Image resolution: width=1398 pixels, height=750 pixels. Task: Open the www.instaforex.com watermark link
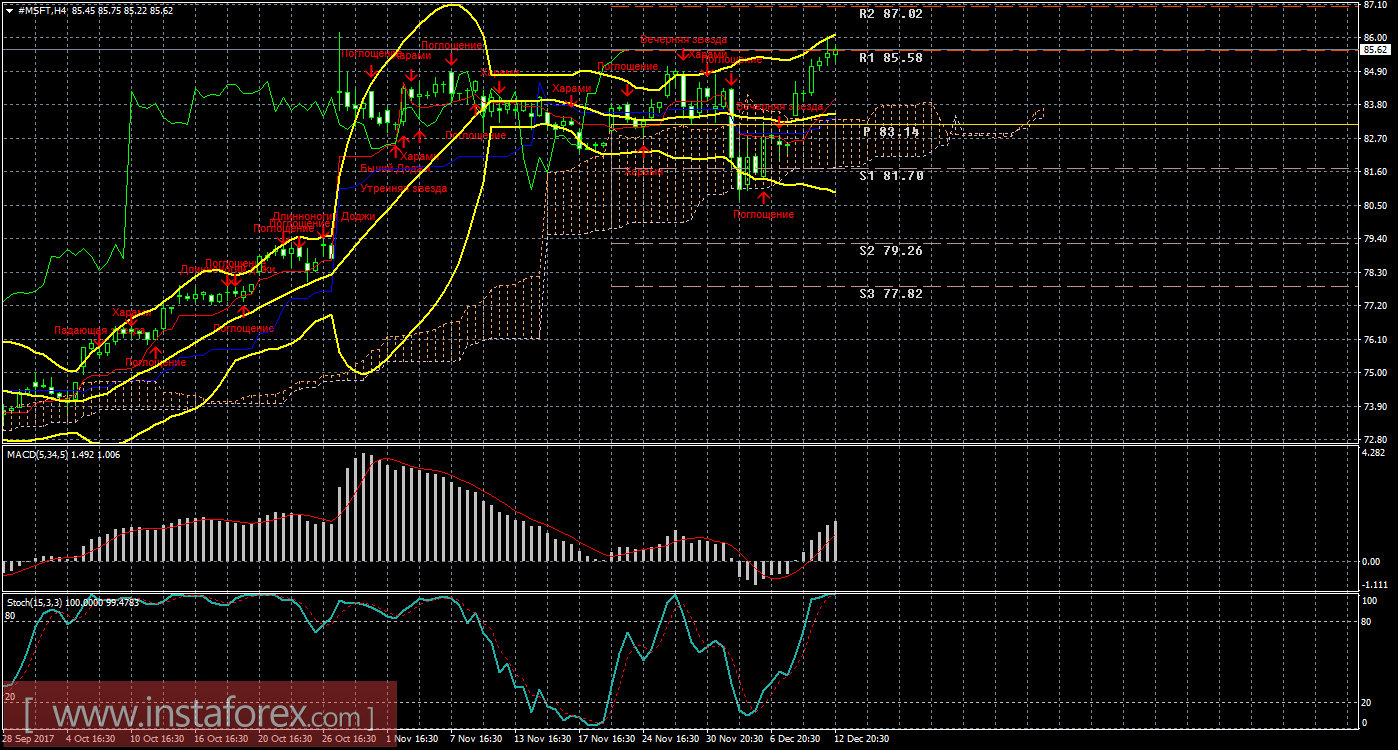tap(198, 716)
